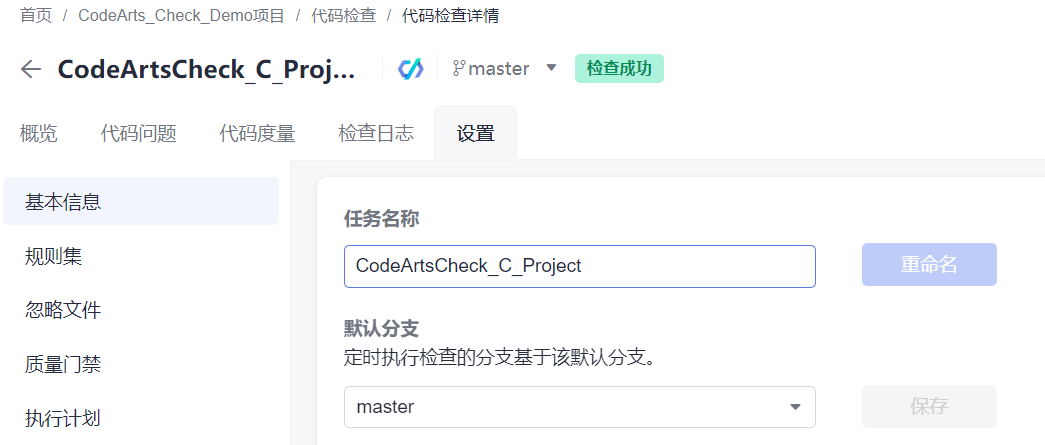Click the back arrow icon
Image resolution: width=1045 pixels, height=445 pixels.
31,69
